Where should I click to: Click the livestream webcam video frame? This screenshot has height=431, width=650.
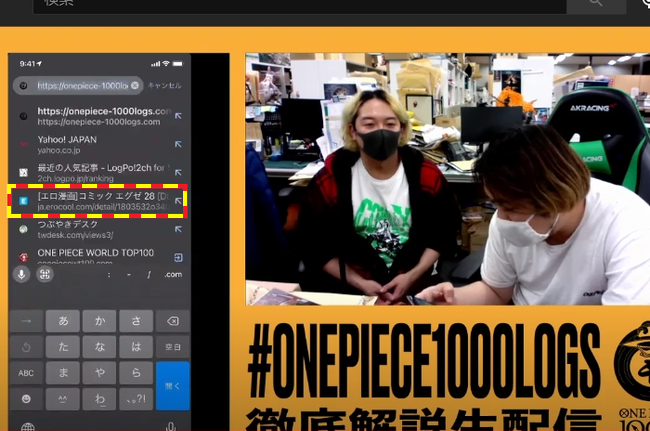pyautogui.click(x=448, y=179)
